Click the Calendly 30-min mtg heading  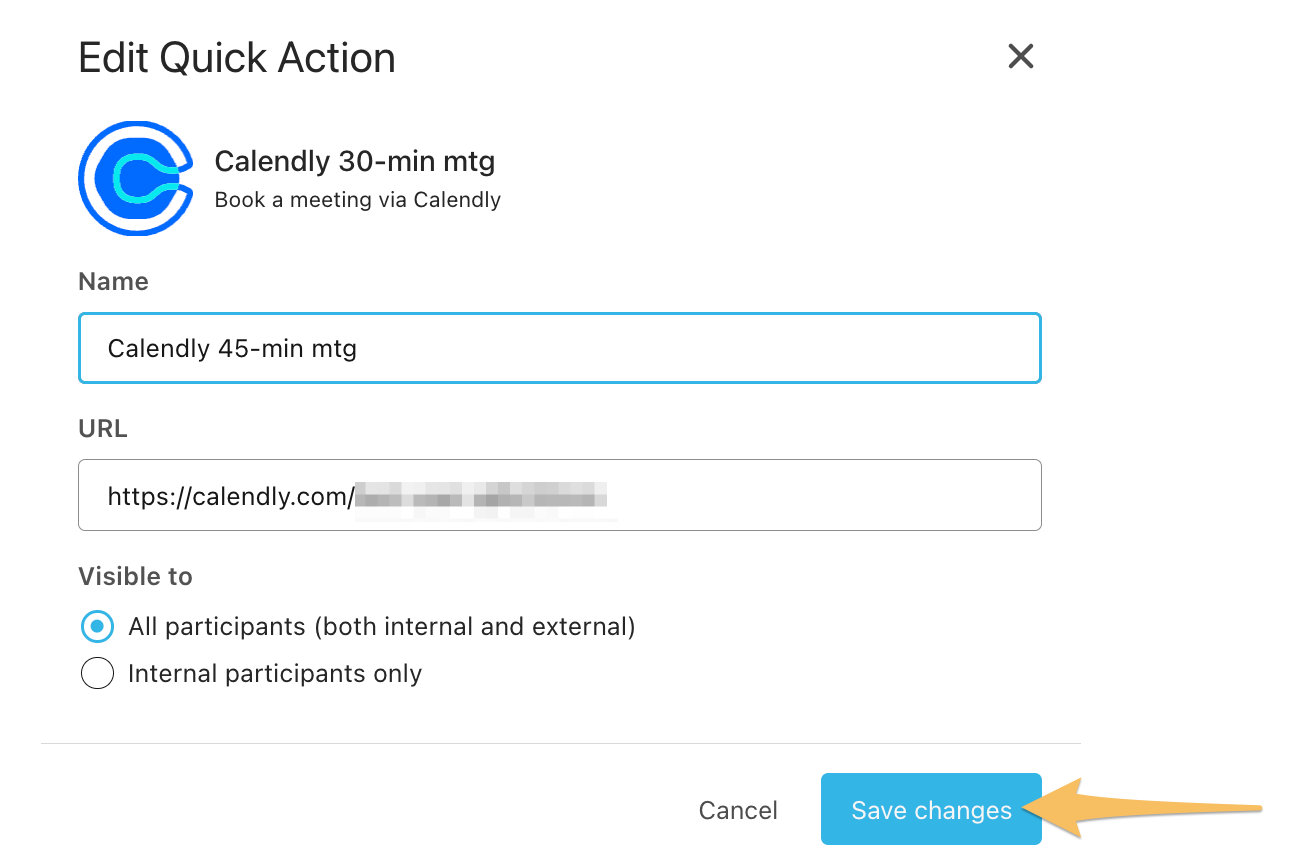(x=355, y=161)
